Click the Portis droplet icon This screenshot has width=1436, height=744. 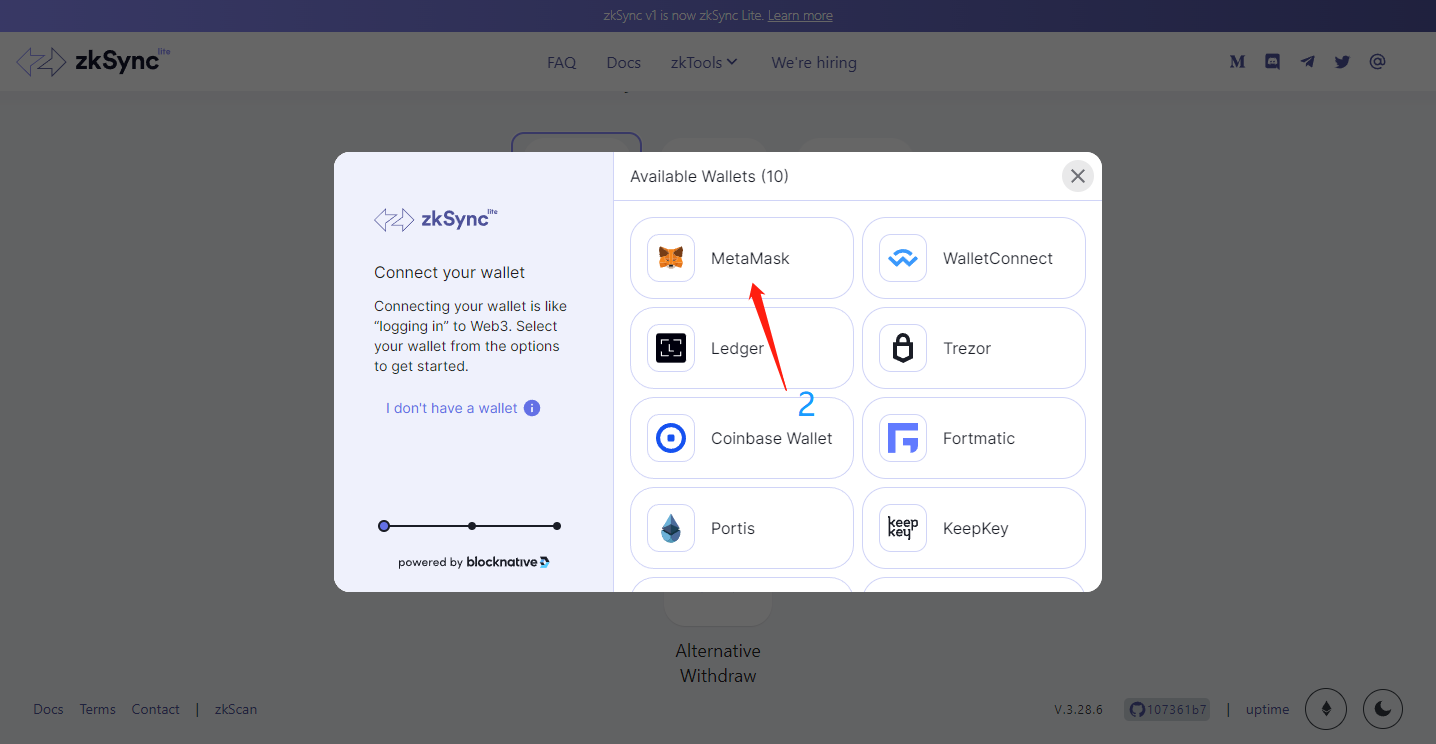(671, 528)
